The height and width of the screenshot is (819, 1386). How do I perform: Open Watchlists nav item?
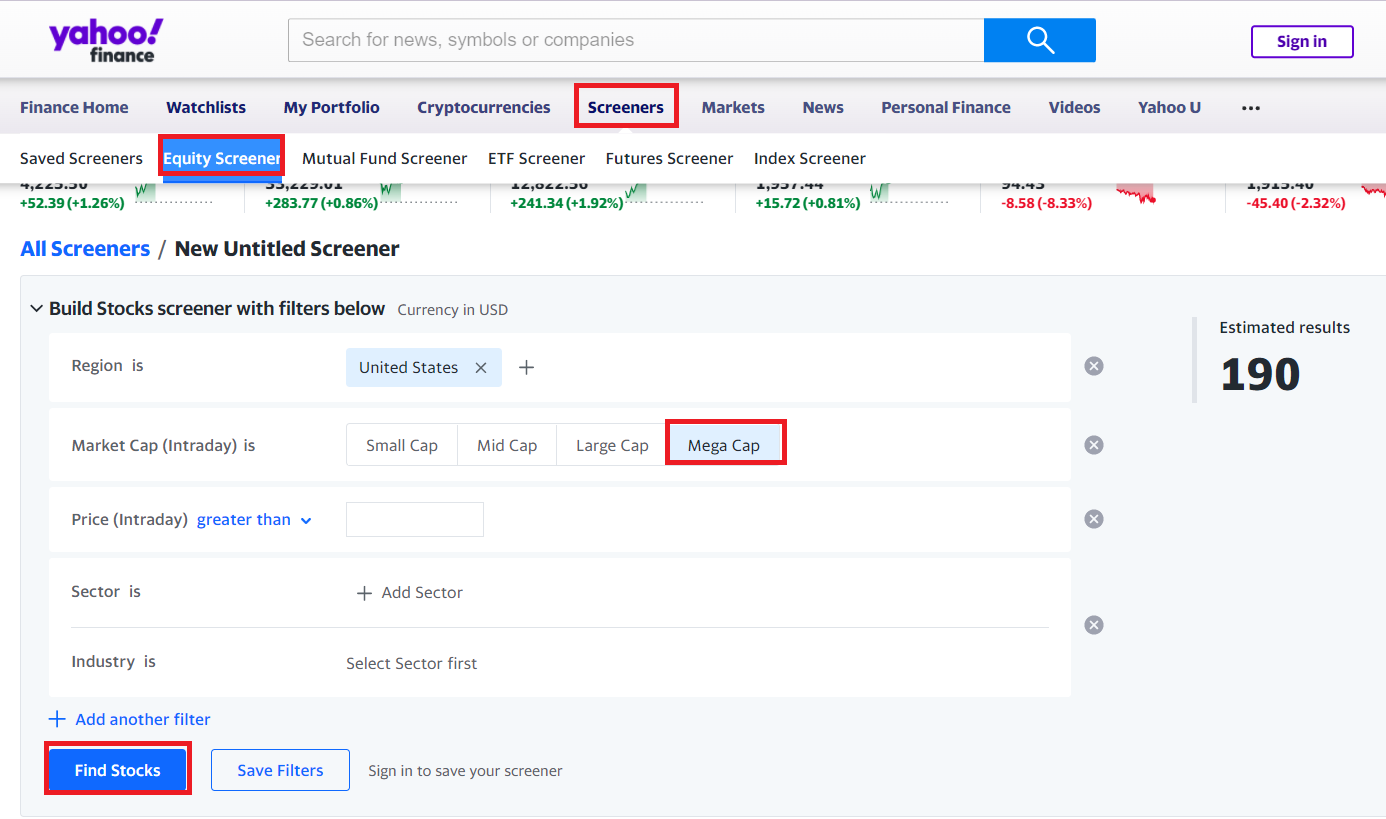(206, 107)
